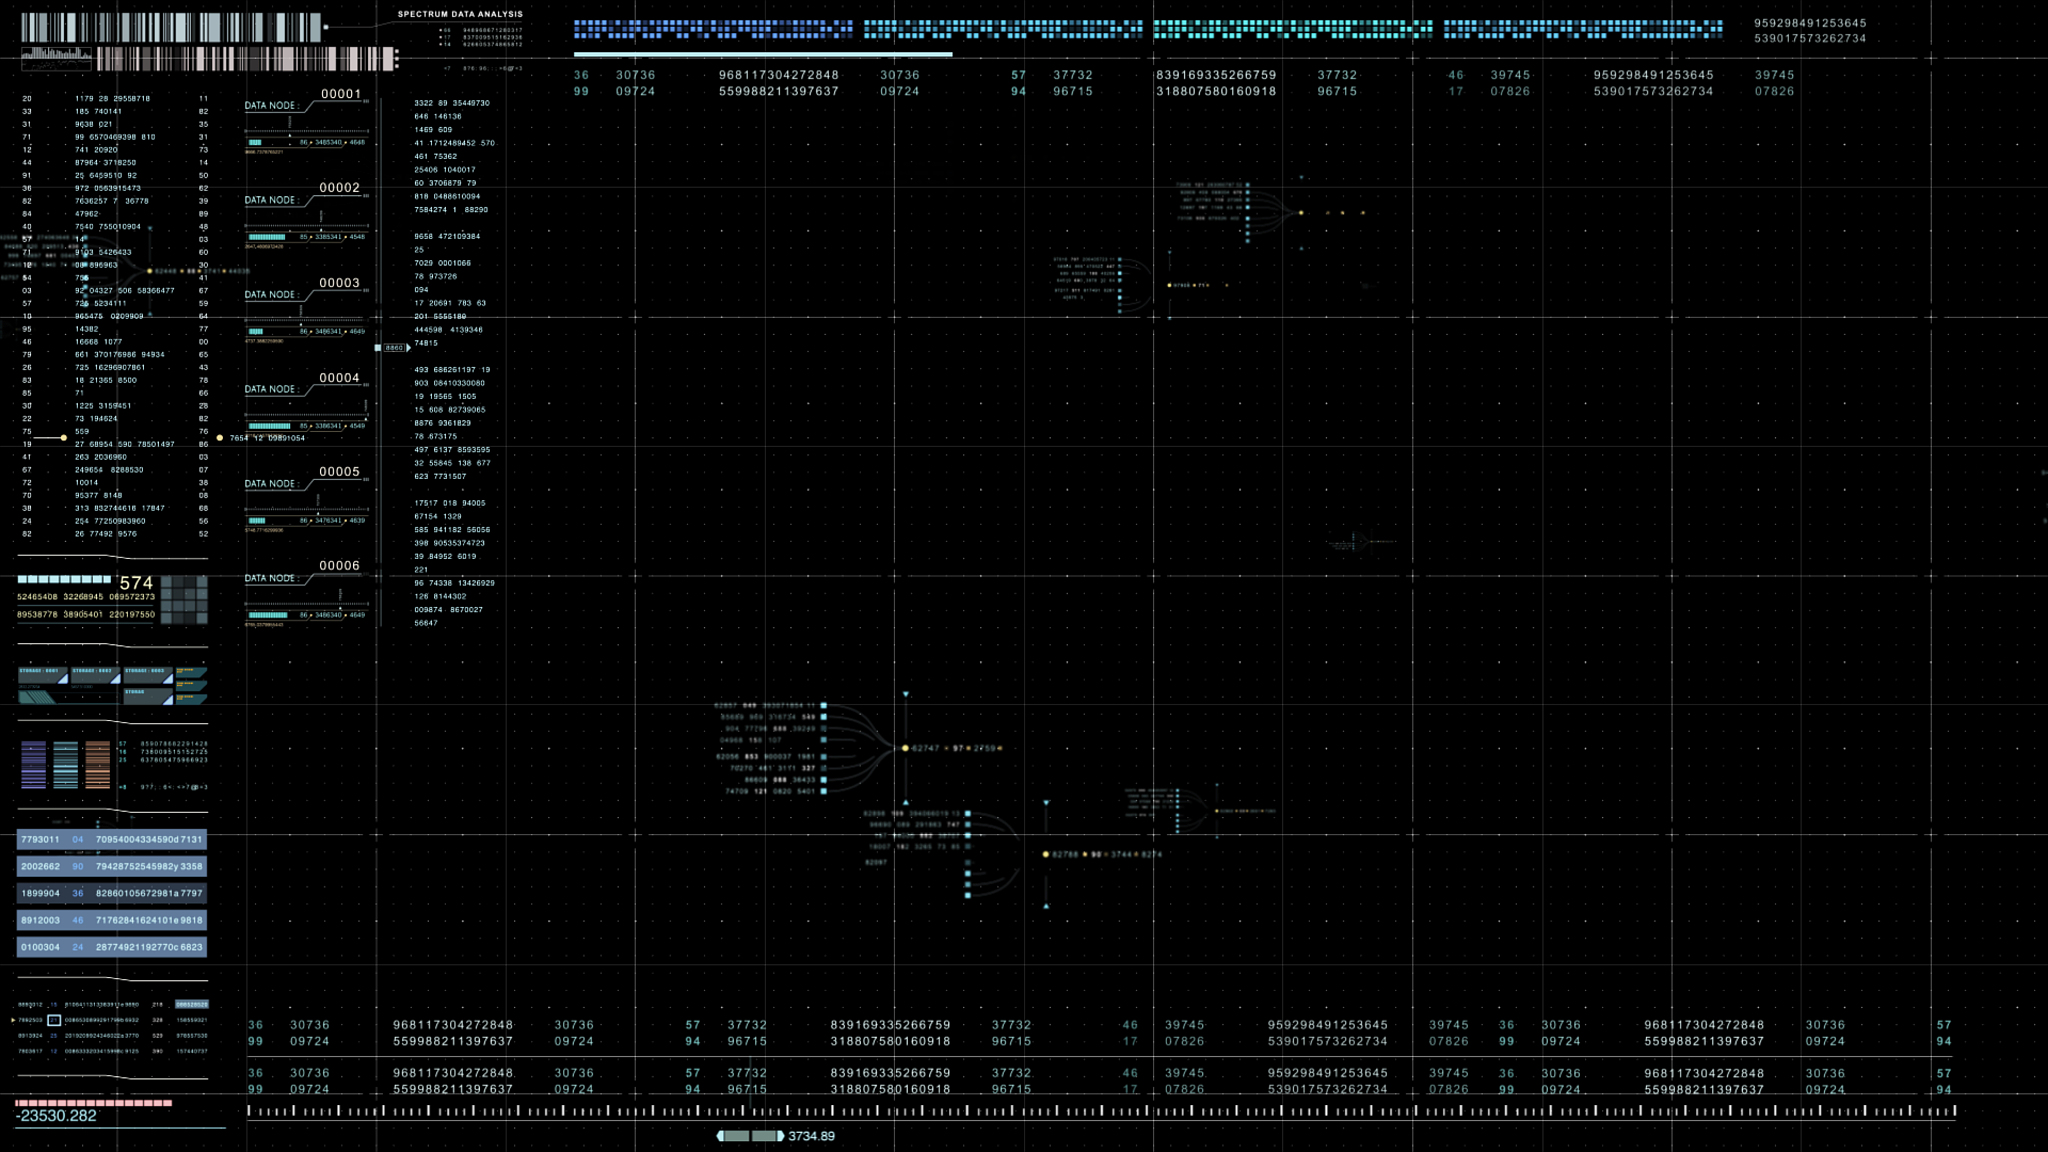The image size is (2048, 1152).
Task: Click the highlighted row starting with 0100304
Action: click(112, 946)
